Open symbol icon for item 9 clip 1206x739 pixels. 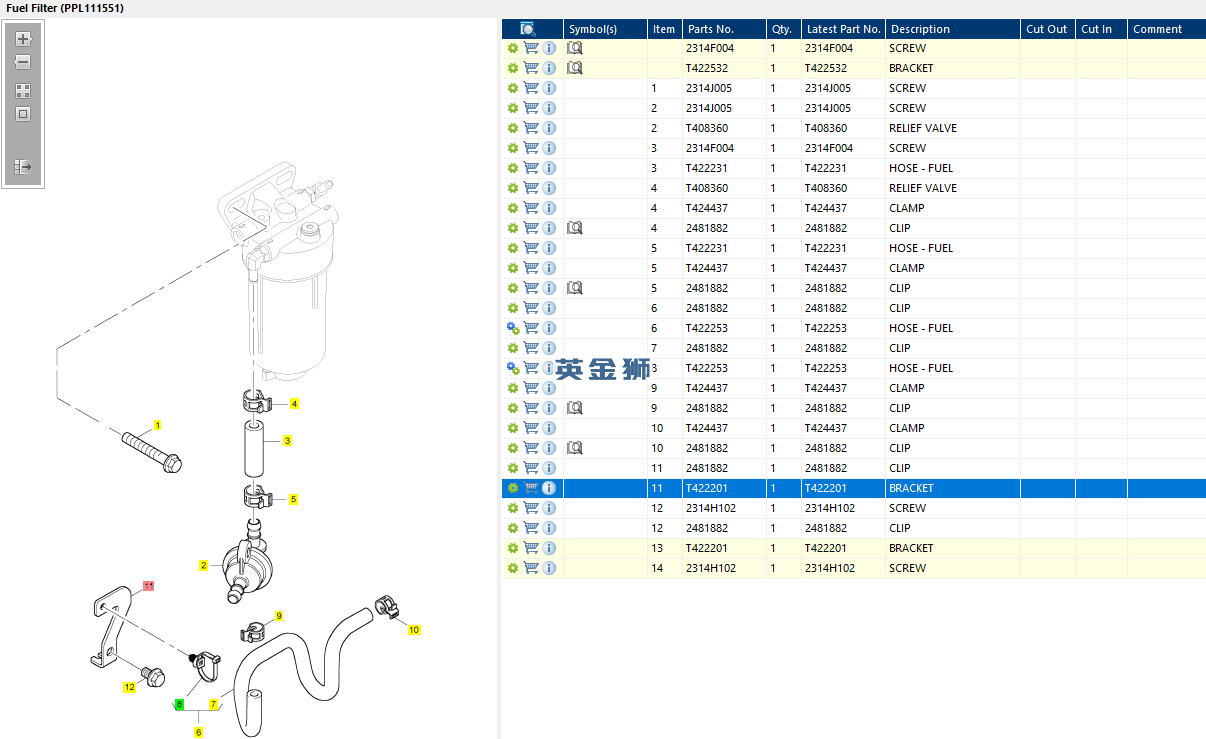pos(575,408)
